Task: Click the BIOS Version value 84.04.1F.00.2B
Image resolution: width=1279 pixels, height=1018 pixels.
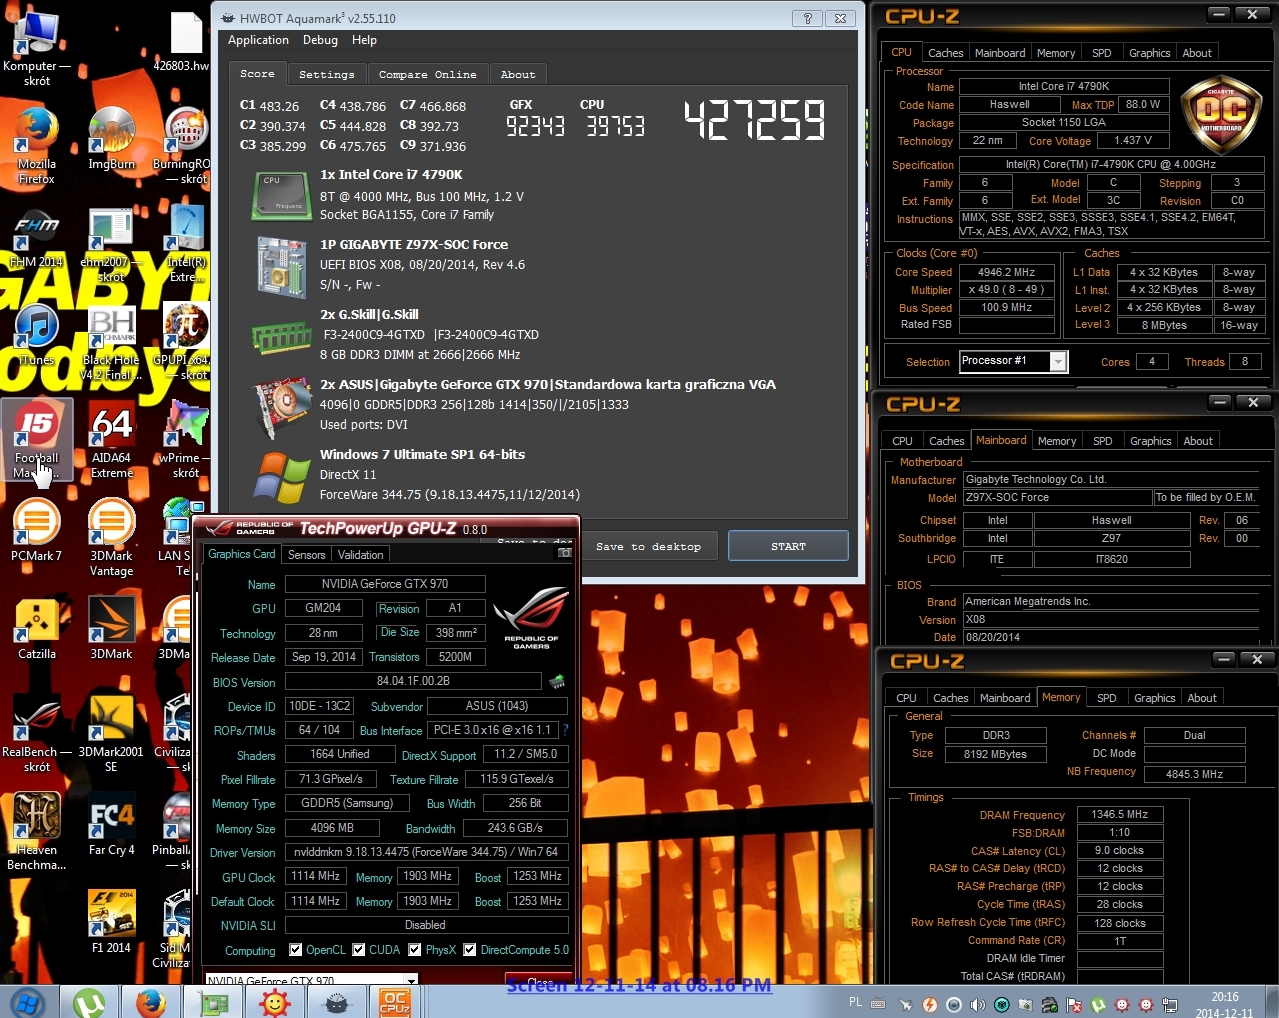Action: pyautogui.click(x=413, y=681)
